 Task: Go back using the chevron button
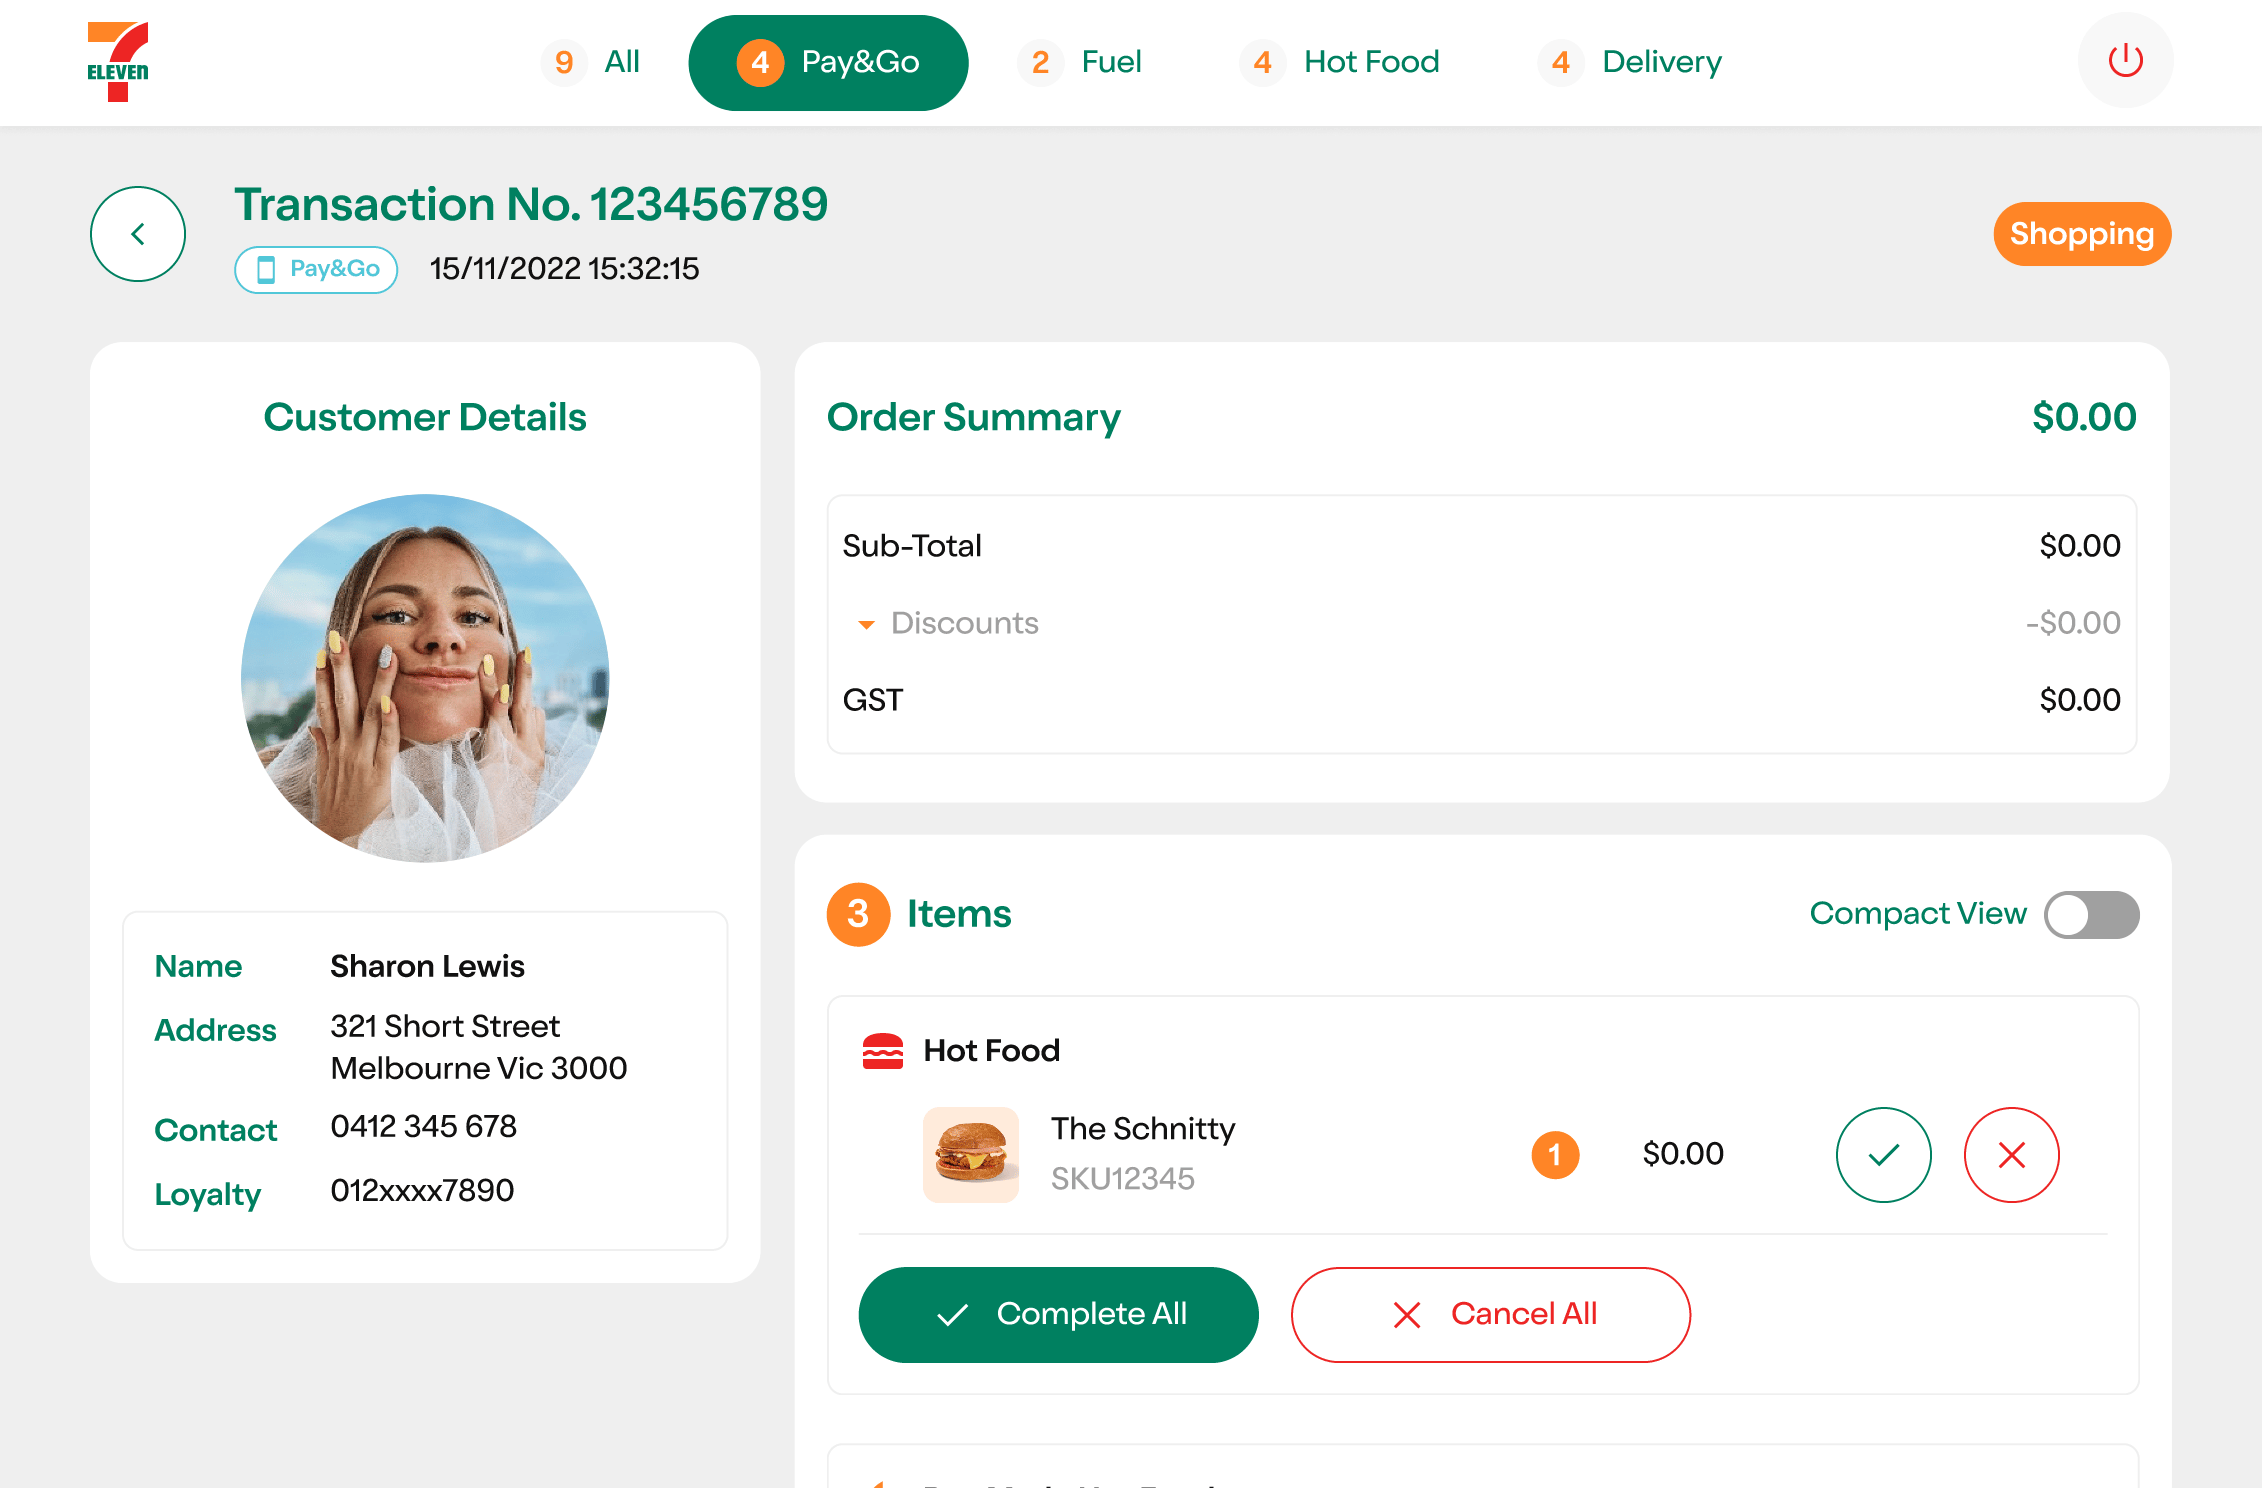[138, 234]
